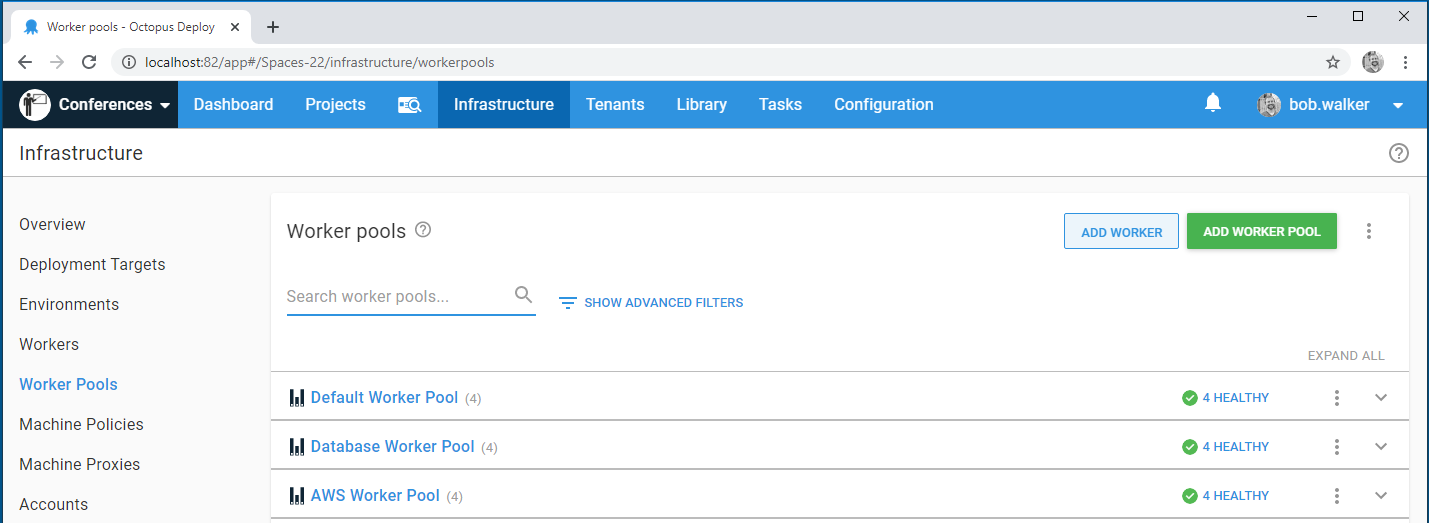This screenshot has width=1429, height=523.
Task: Go to the Tenants tab
Action: (x=614, y=104)
